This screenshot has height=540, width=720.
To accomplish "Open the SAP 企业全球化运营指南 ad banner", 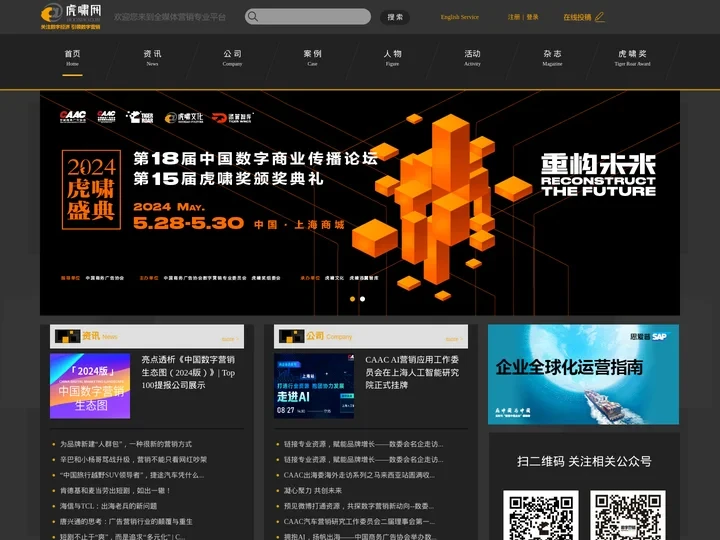I will click(583, 374).
